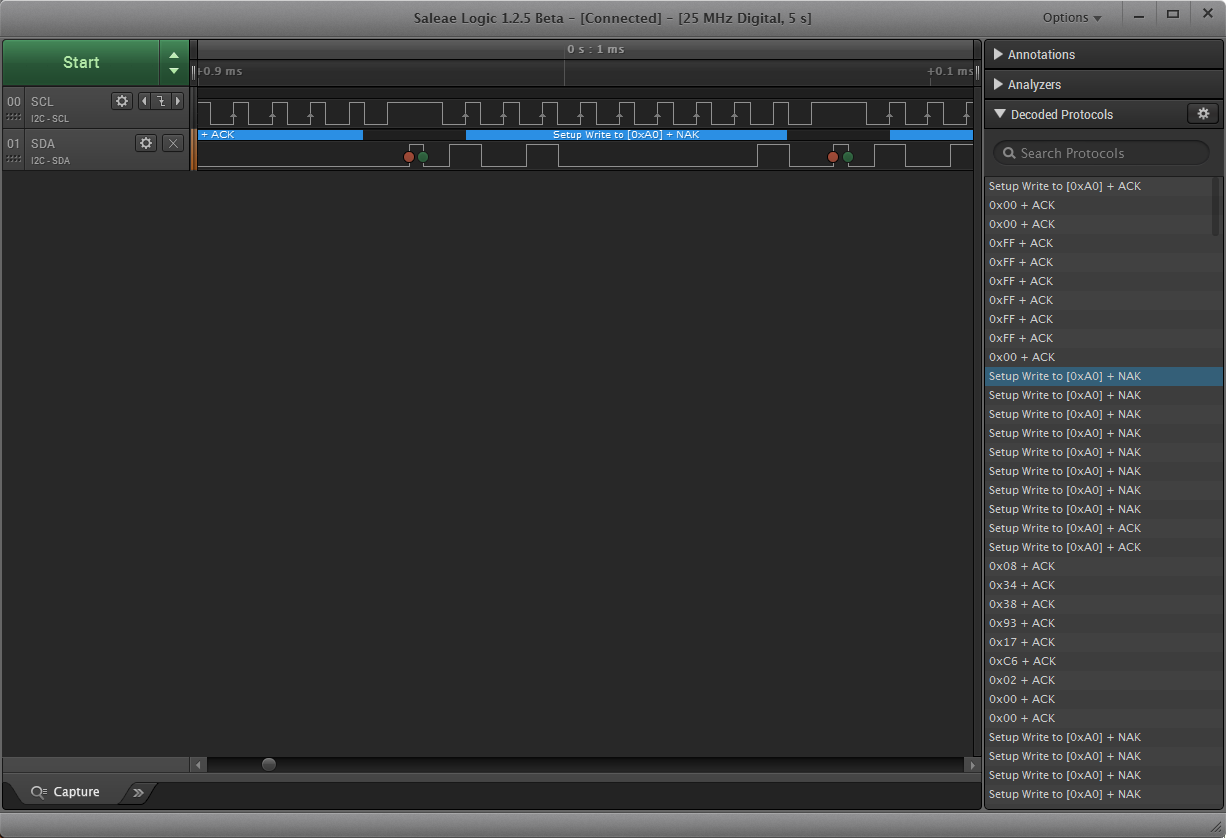Click the waveform scrollbar left arrow
The image size is (1226, 838).
point(198,765)
